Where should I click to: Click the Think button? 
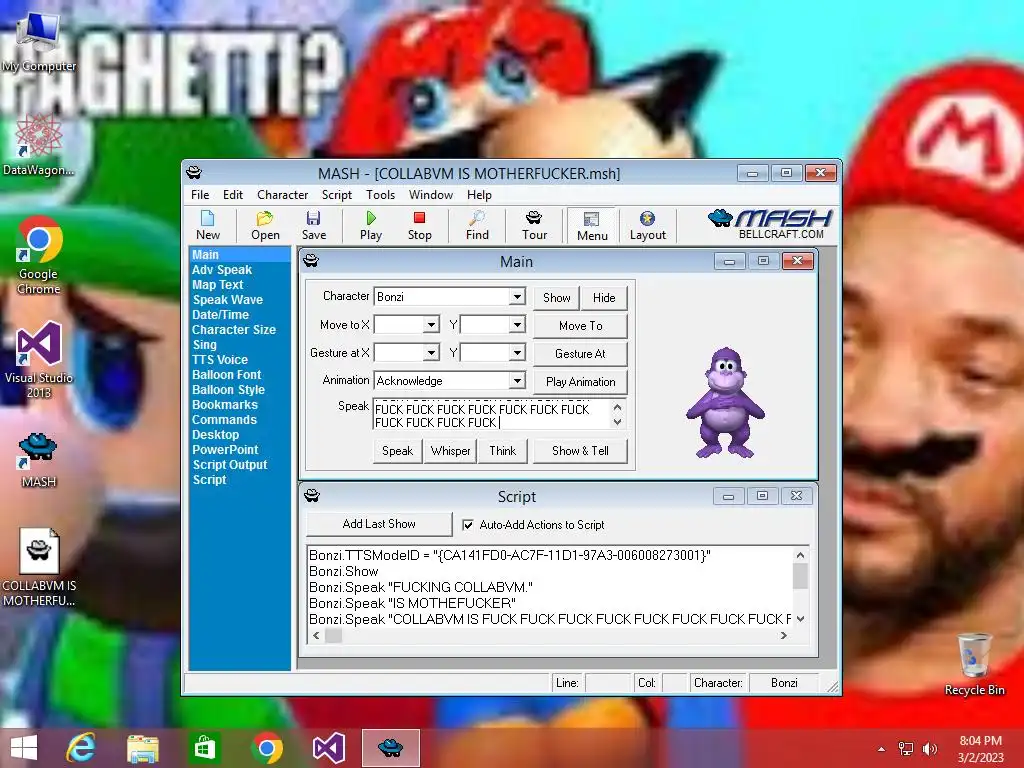click(x=502, y=451)
